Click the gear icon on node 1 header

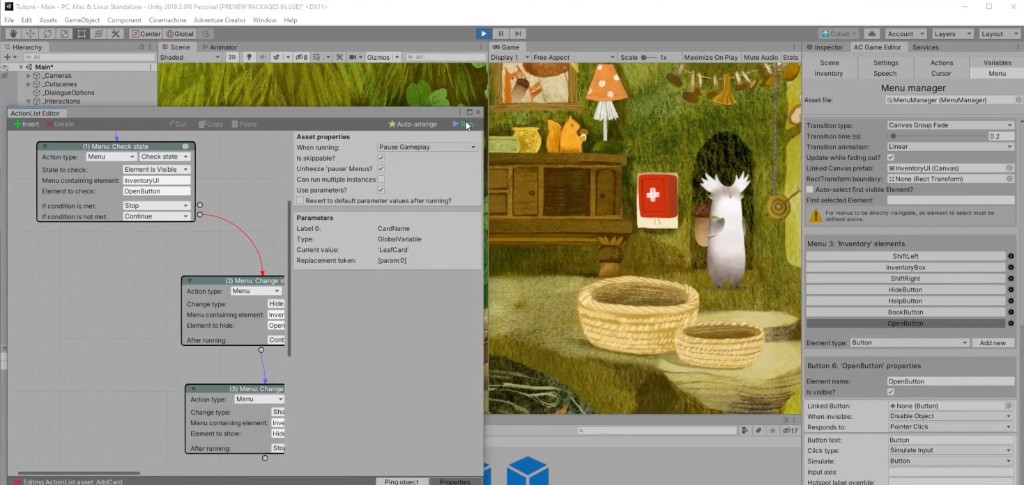[185, 146]
